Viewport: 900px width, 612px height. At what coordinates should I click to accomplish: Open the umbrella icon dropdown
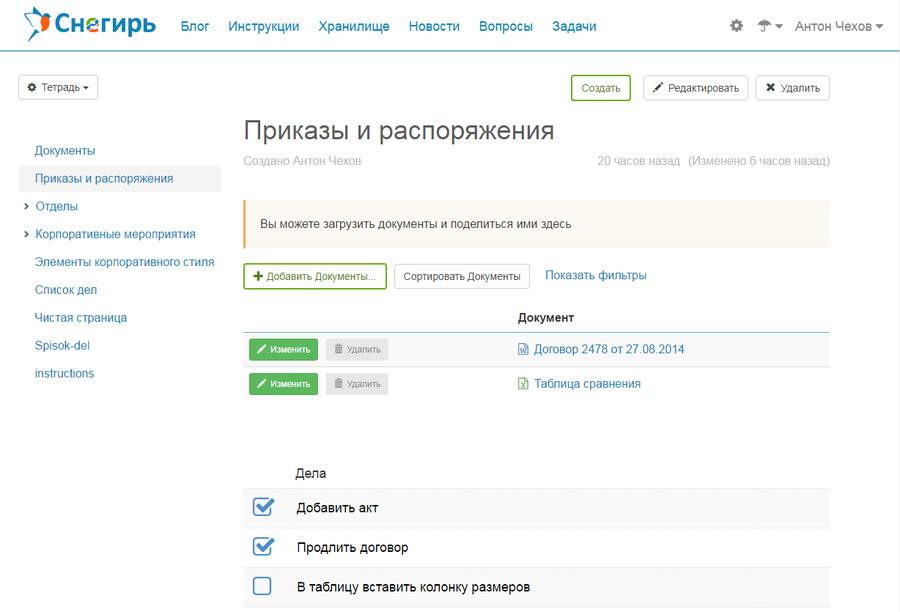coord(770,26)
